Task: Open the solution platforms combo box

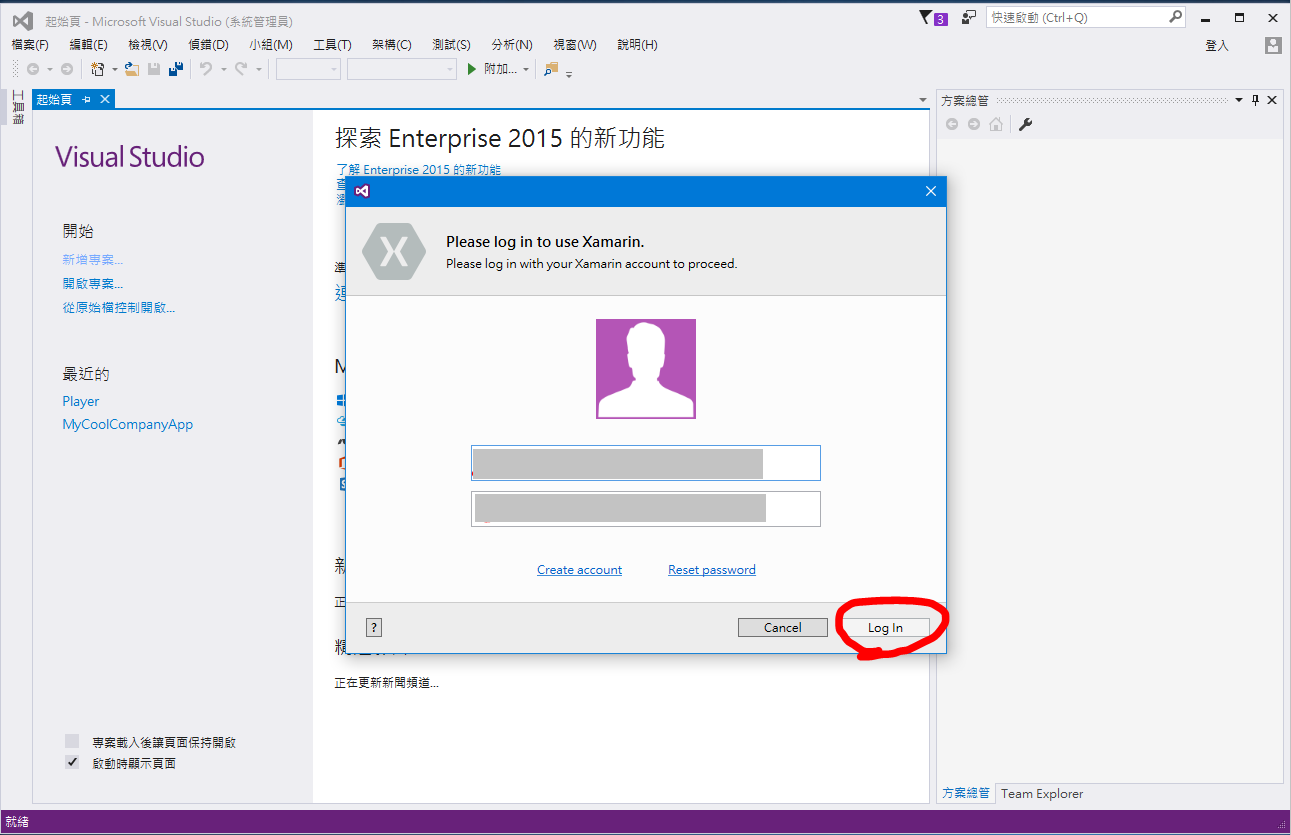Action: 402,69
